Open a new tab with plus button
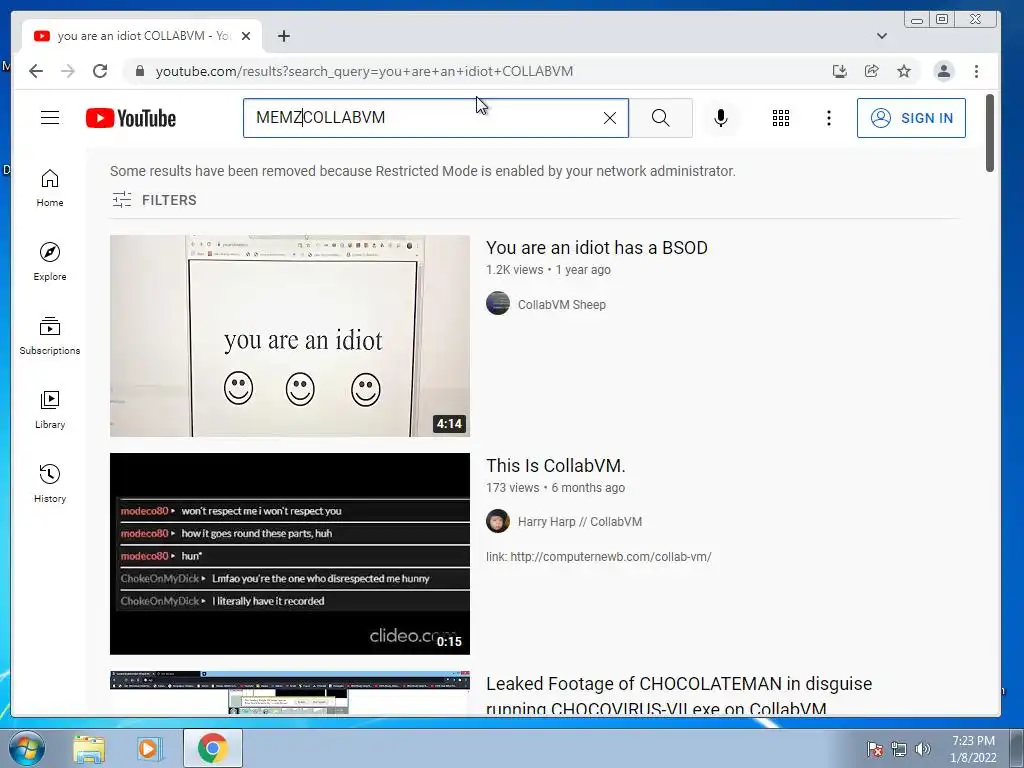Screen dimensions: 1024x768 click(283, 36)
